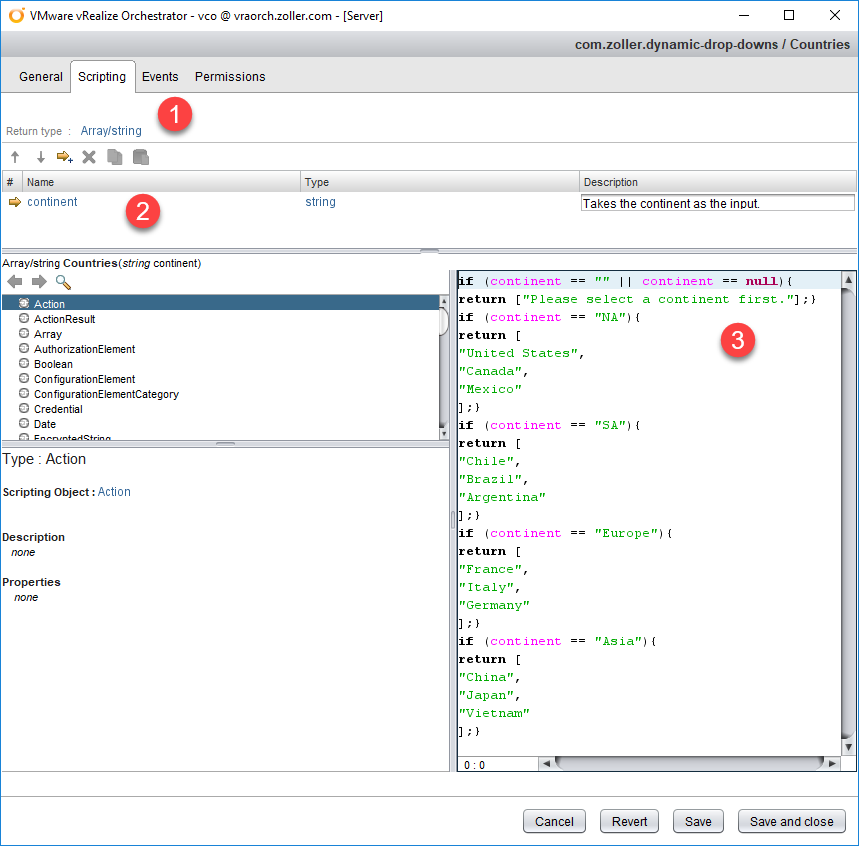Click the string type of continent

coord(320,202)
